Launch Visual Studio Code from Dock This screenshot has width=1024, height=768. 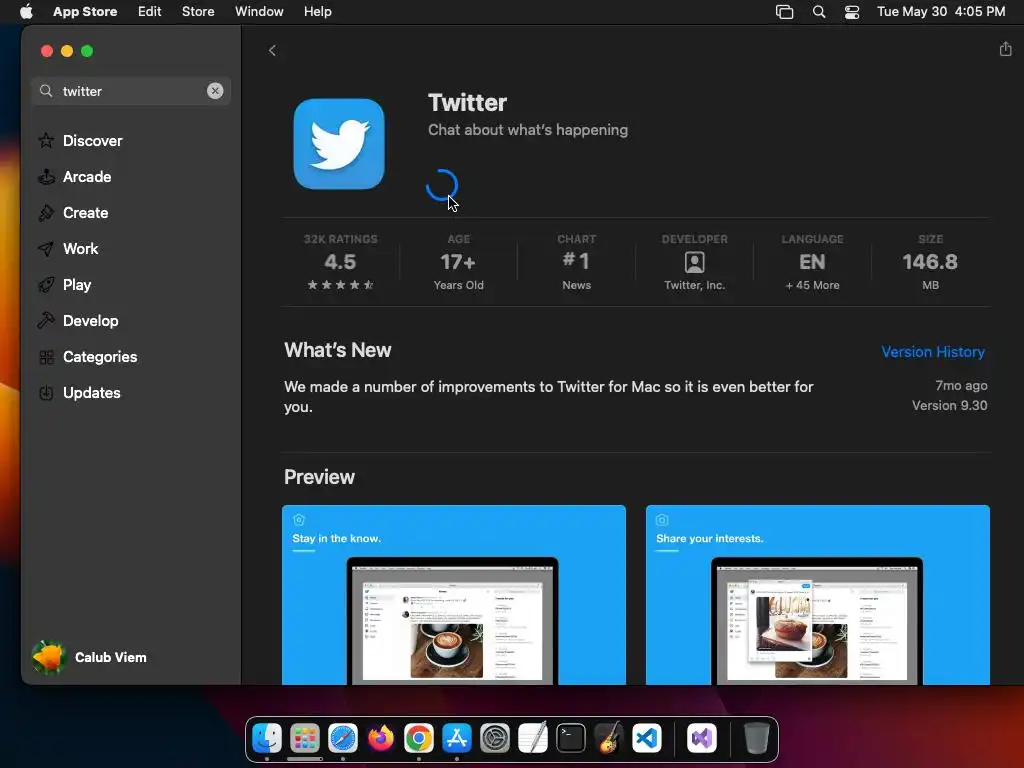pos(647,739)
